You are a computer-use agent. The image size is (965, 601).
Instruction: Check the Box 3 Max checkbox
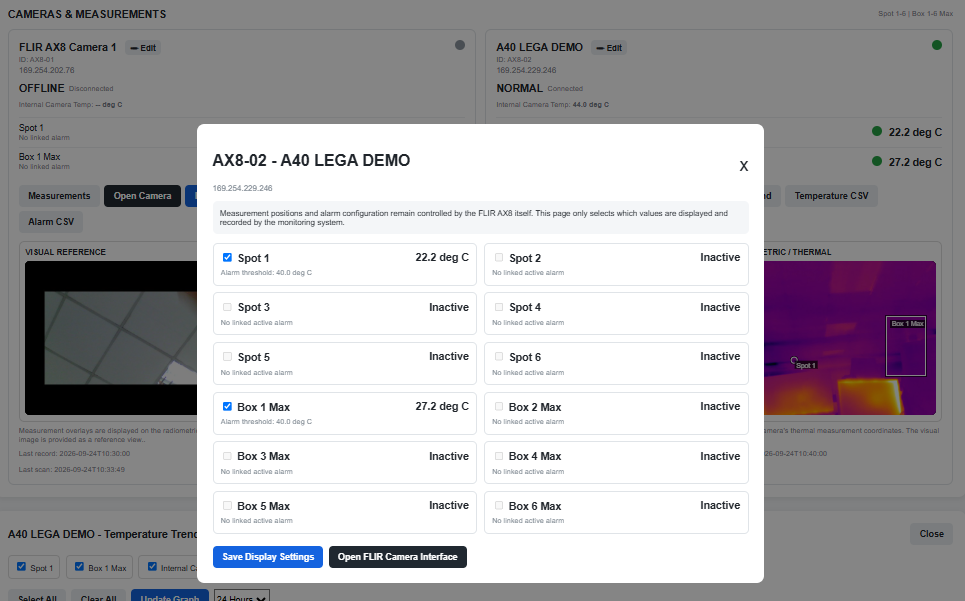click(227, 456)
